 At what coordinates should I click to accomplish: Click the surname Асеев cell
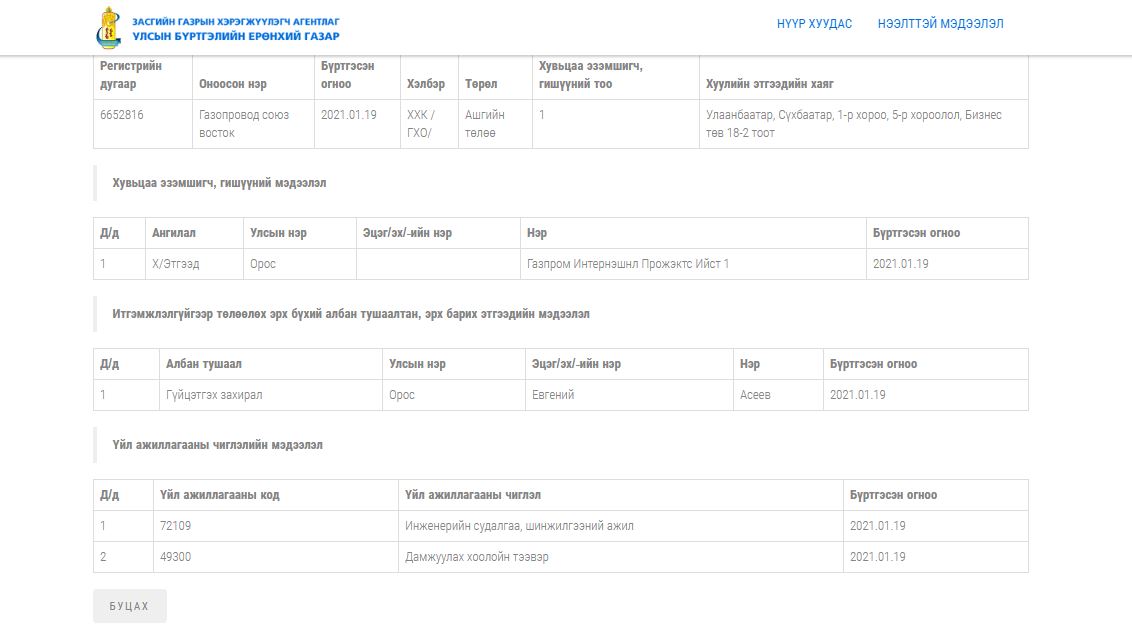pyautogui.click(x=755, y=395)
